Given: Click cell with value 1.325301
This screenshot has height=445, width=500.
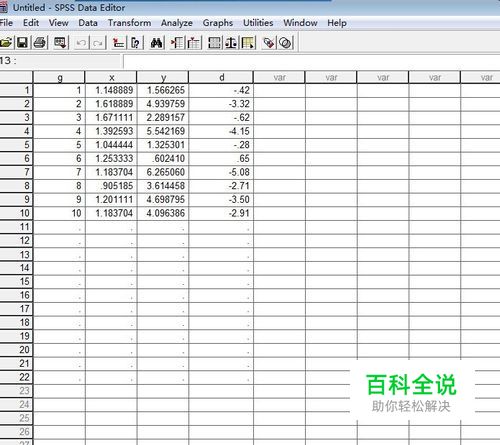Looking at the screenshot, I should (x=163, y=145).
